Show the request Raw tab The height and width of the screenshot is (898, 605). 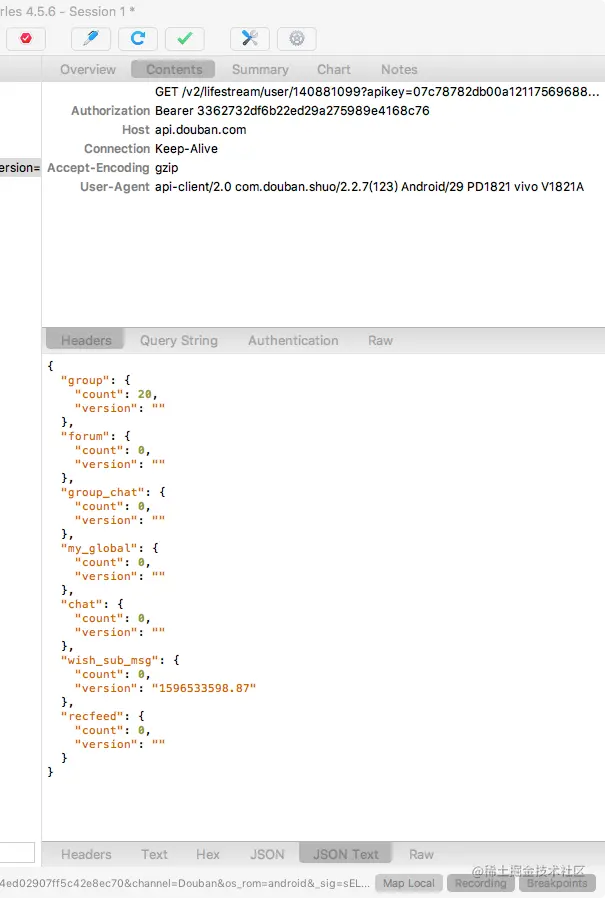(380, 340)
